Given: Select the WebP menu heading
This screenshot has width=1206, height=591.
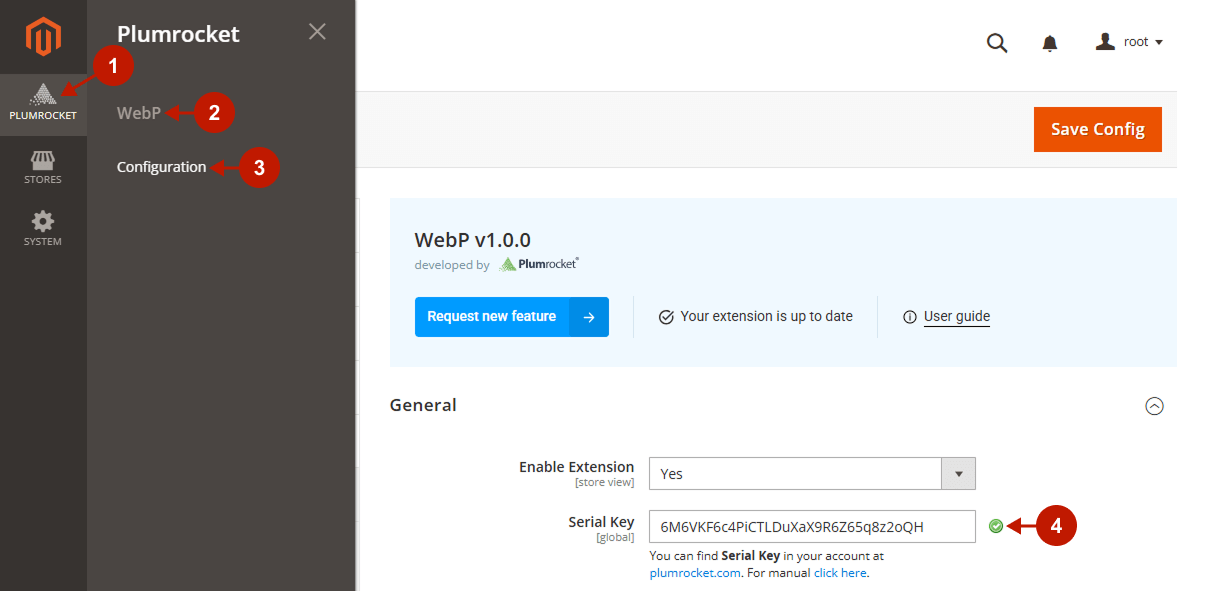Looking at the screenshot, I should [x=138, y=113].
